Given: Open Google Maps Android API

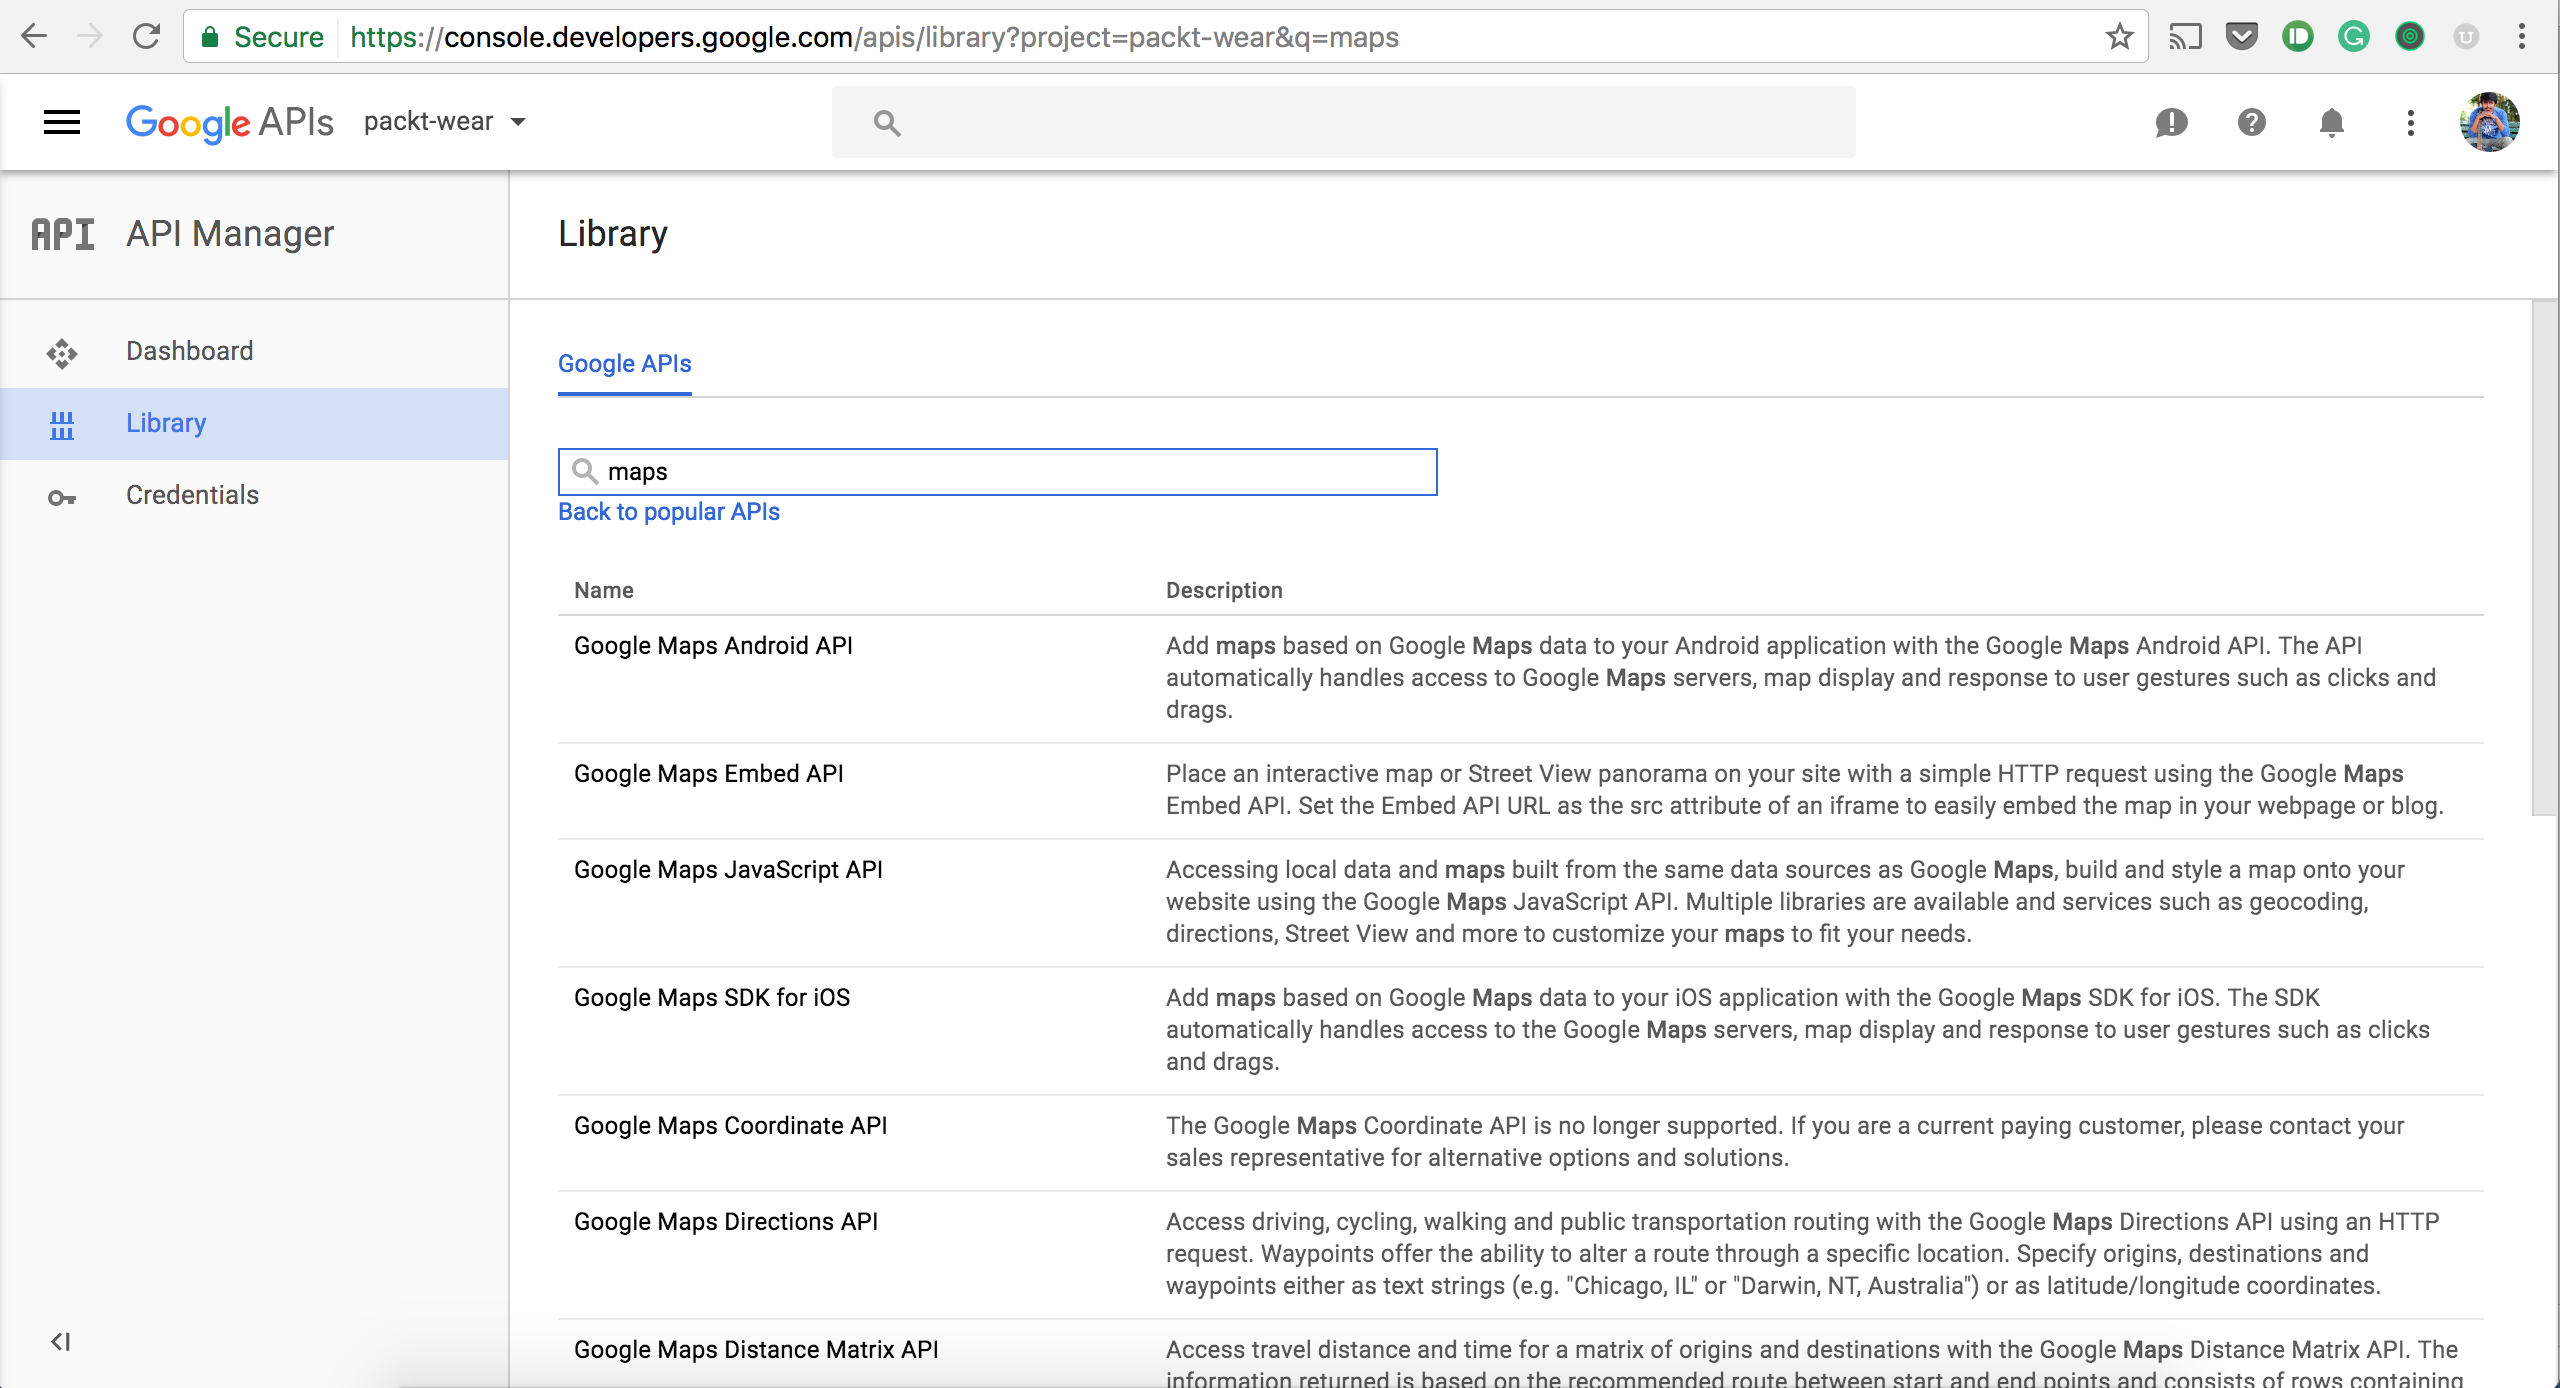Looking at the screenshot, I should click(x=713, y=646).
